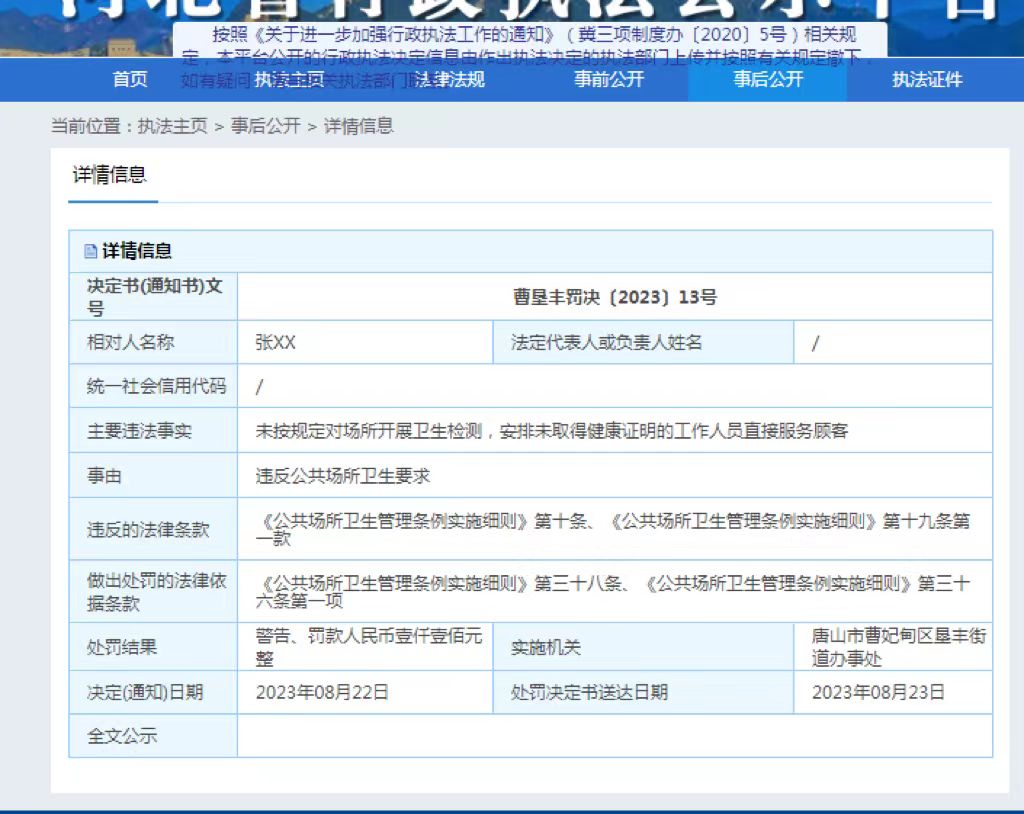Open the 执法证件 navigation item
This screenshot has width=1024, height=814.
point(927,80)
